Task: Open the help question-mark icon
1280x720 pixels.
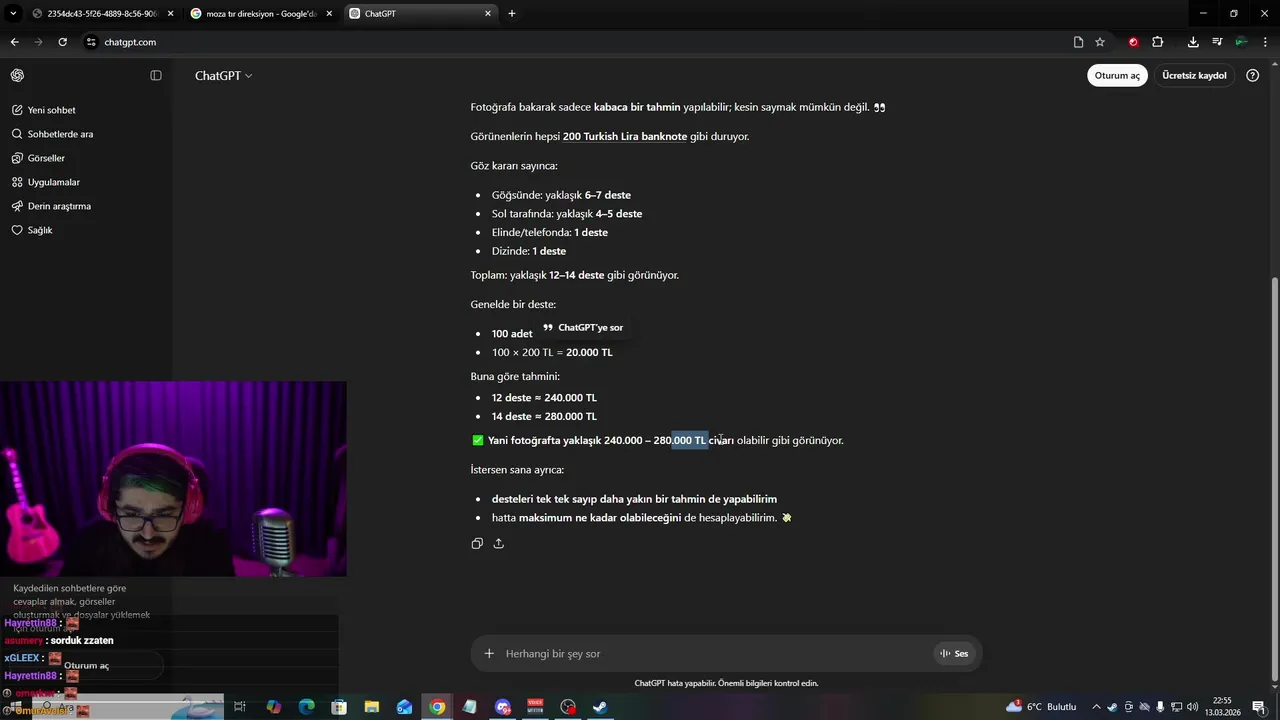Action: [x=1253, y=76]
